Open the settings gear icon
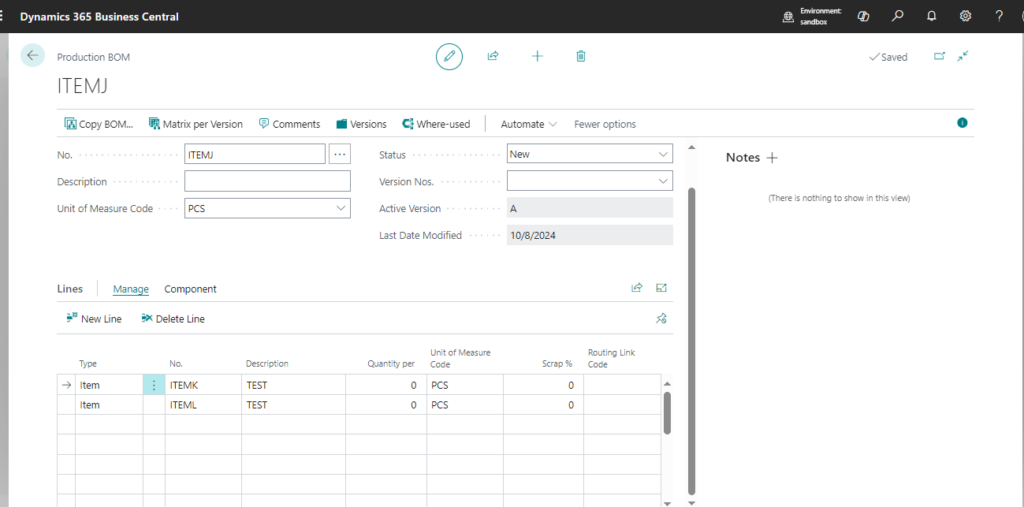1024x507 pixels. [965, 16]
